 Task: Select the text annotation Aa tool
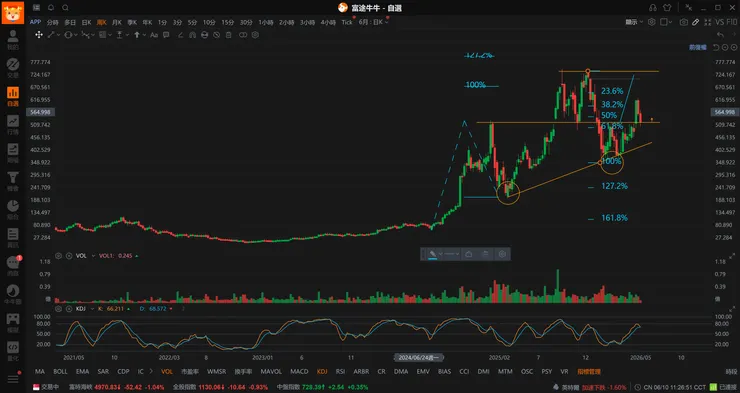(x=154, y=35)
